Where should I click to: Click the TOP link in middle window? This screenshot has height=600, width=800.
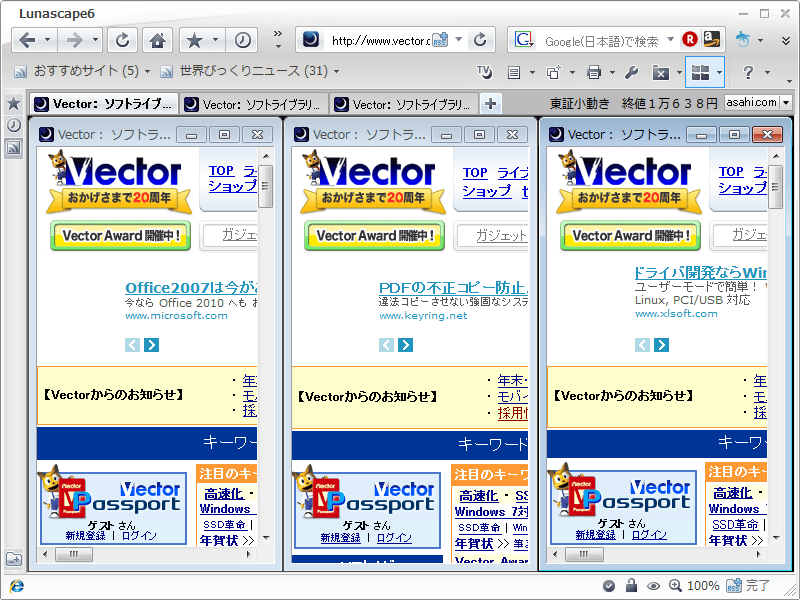pyautogui.click(x=475, y=173)
